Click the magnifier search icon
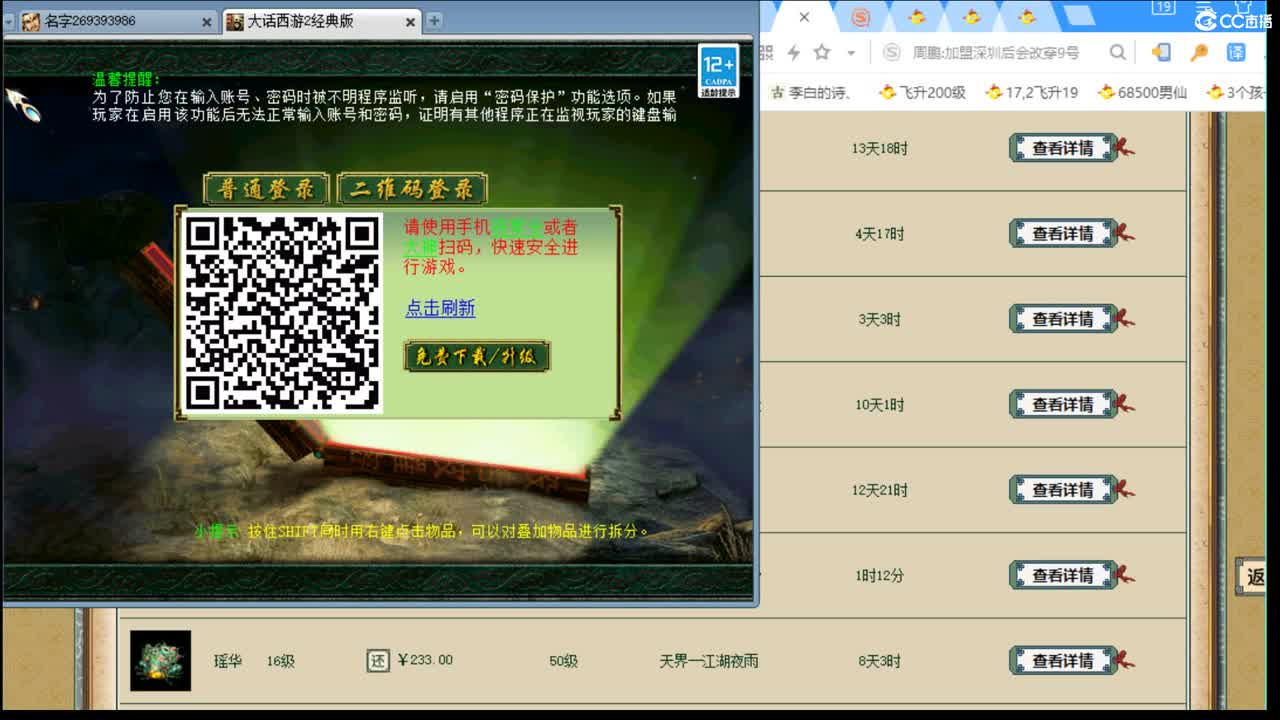The image size is (1280, 720). [1118, 52]
